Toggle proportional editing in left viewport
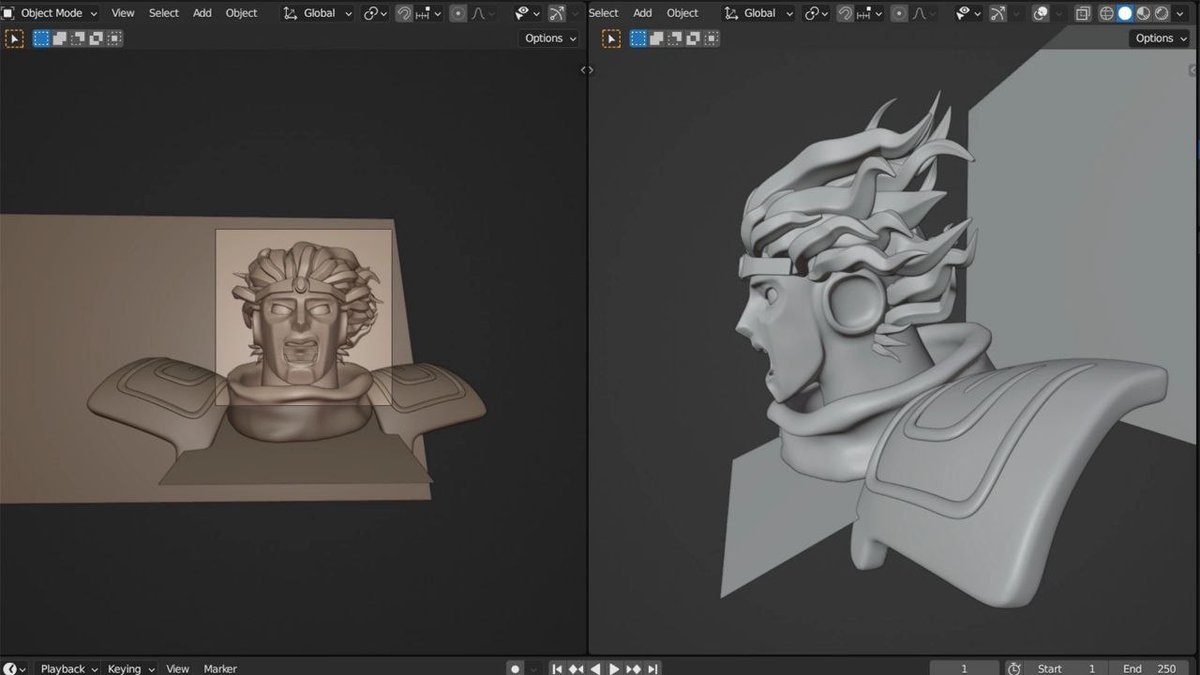 [458, 13]
